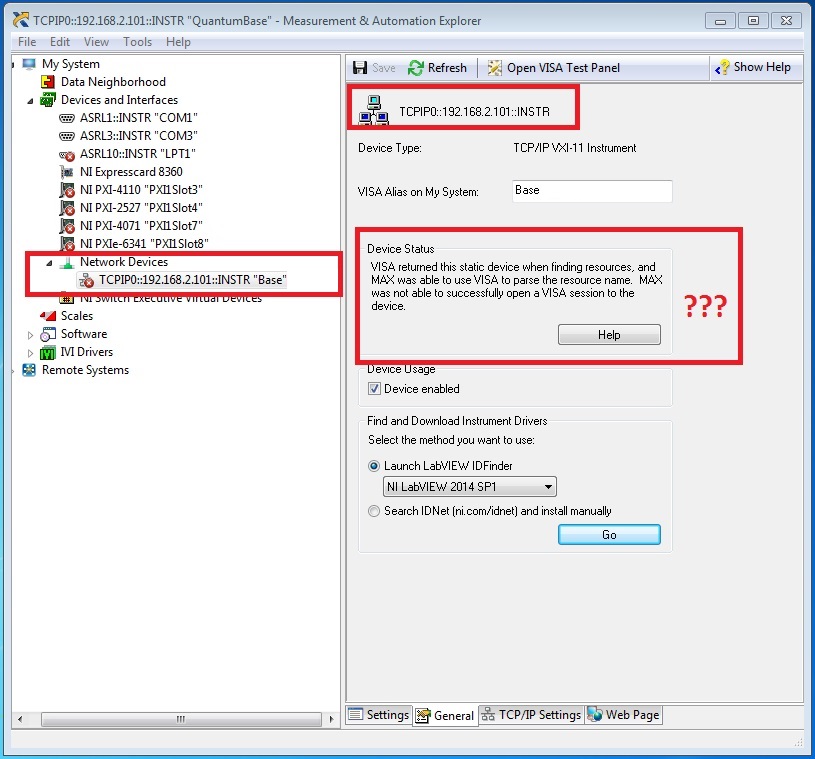Select ASRL10::INSTR "LPT1" tree item
Viewport: 815px width, 759px height.
pos(138,154)
